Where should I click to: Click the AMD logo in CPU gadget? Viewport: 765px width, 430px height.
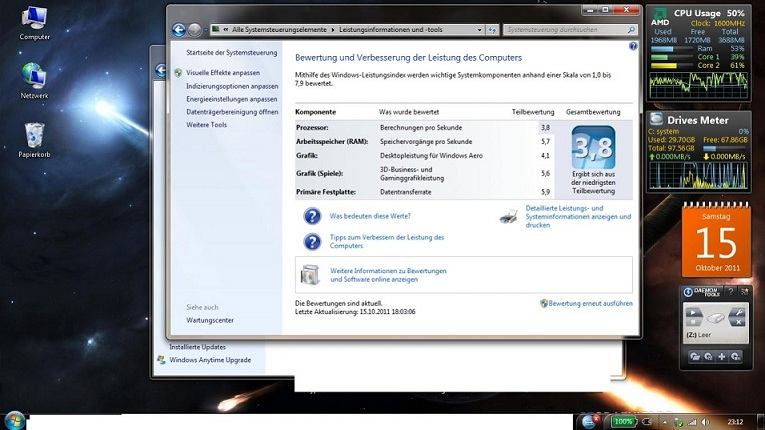(x=660, y=18)
